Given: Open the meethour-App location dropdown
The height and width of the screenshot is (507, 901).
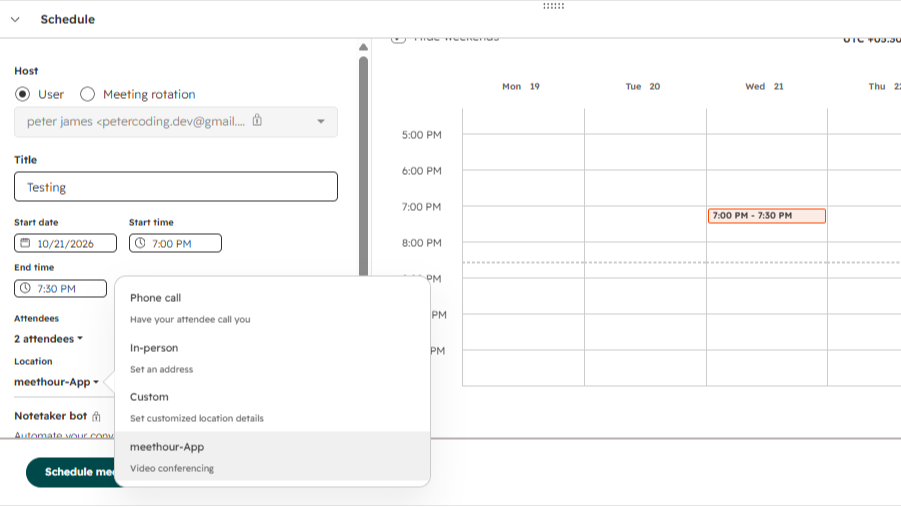Looking at the screenshot, I should 56,382.
